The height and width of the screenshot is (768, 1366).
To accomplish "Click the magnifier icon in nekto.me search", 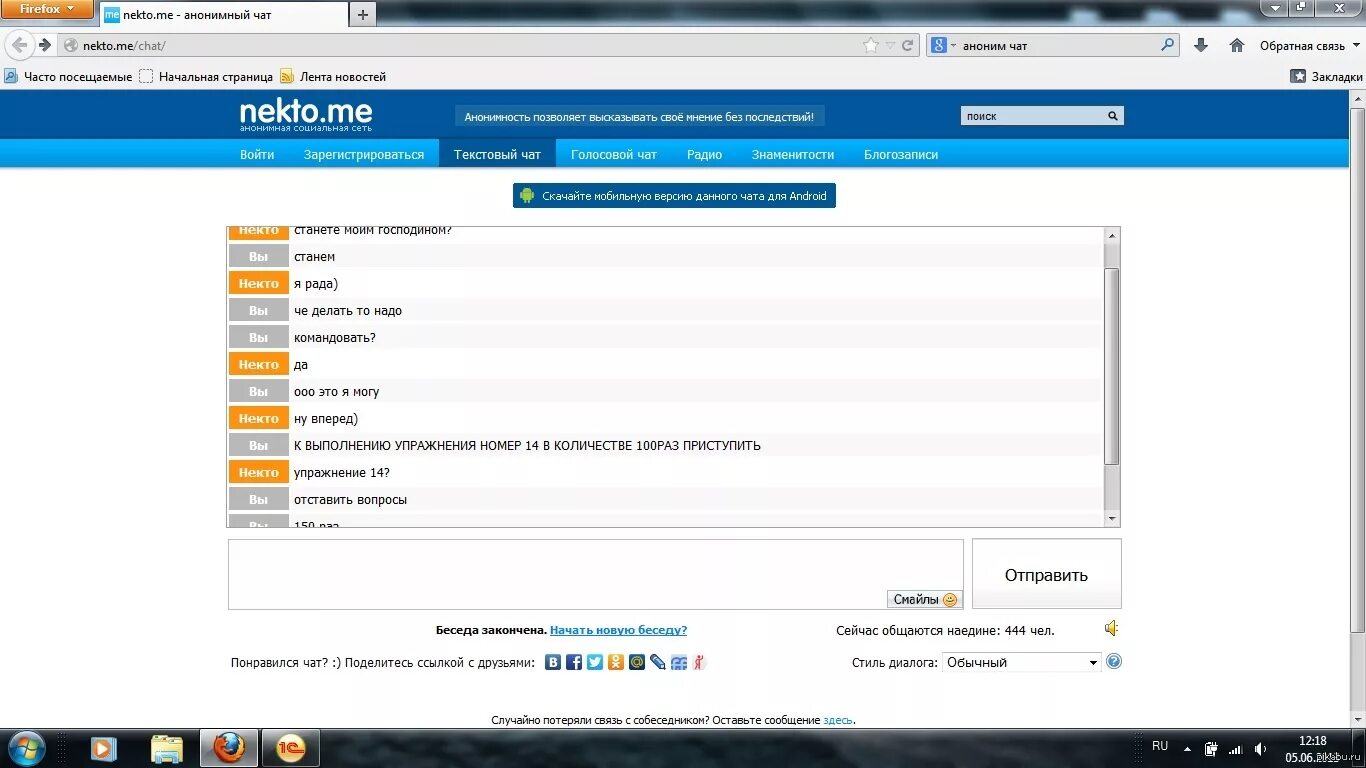I will 1112,116.
